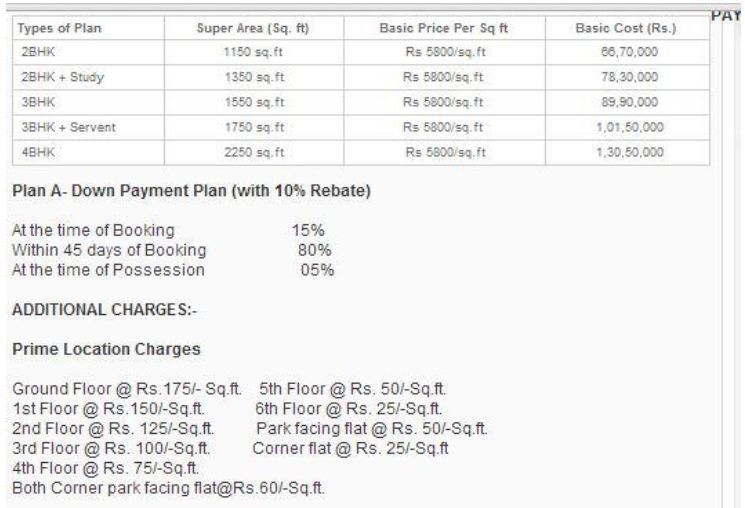Click the 2250 sq.ft super area cell
Image resolution: width=745 pixels, height=508 pixels.
(x=255, y=152)
